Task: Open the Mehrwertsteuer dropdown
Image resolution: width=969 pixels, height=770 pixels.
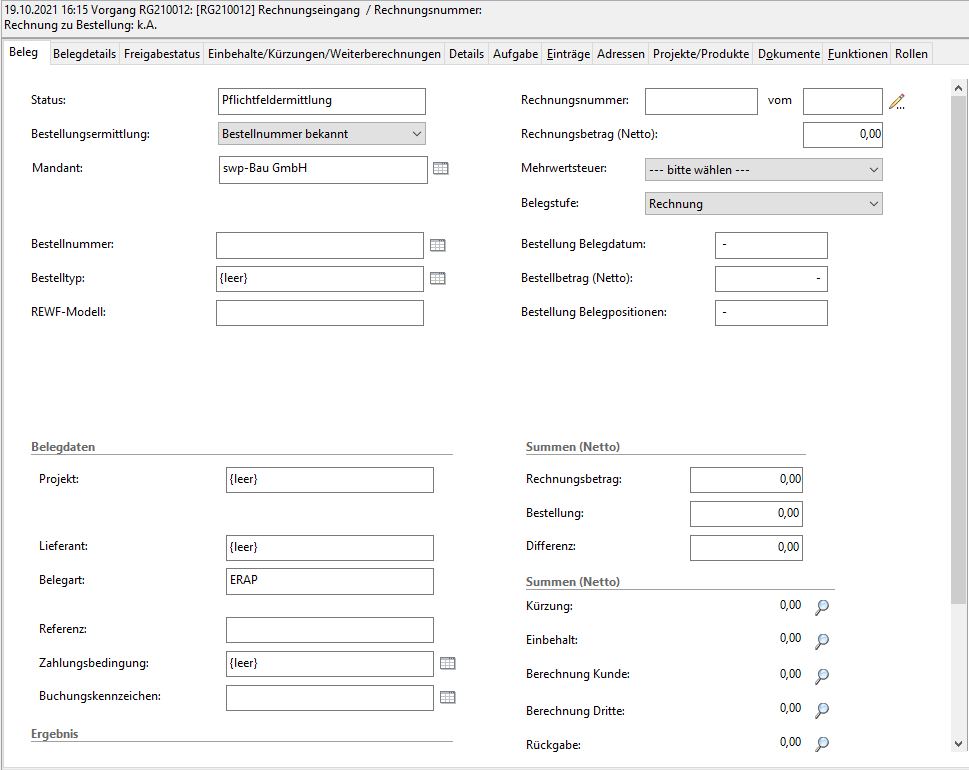Action: click(764, 169)
